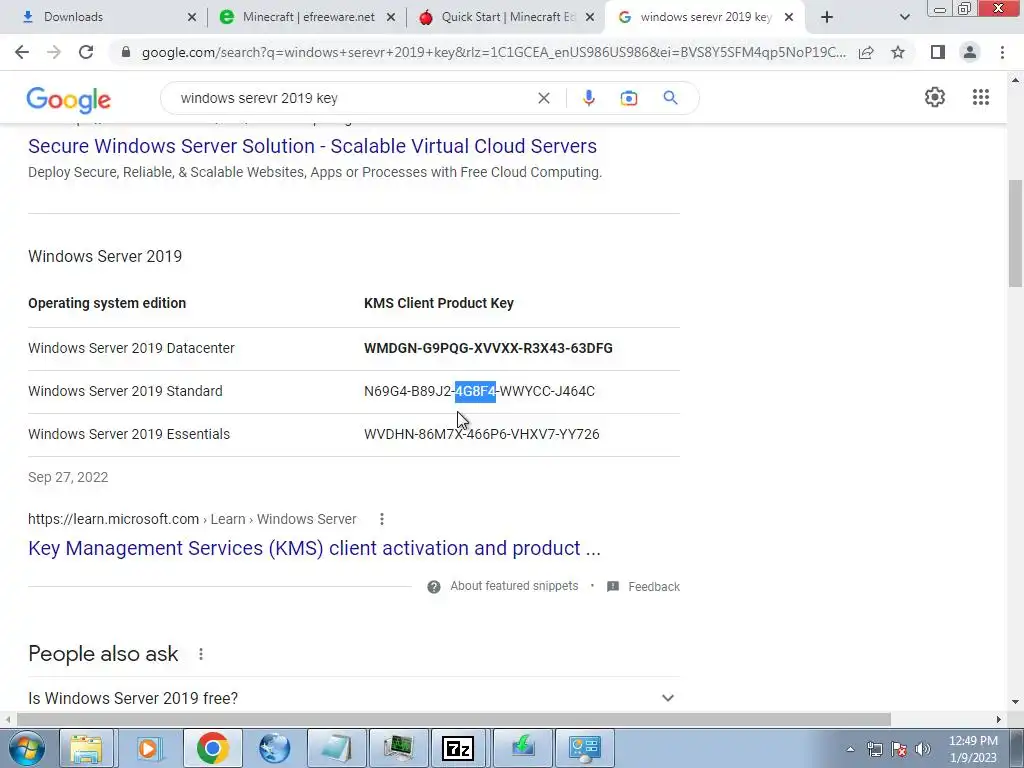Click the vertical page scrollbar thumb
This screenshot has width=1024, height=768.
tap(1016, 234)
